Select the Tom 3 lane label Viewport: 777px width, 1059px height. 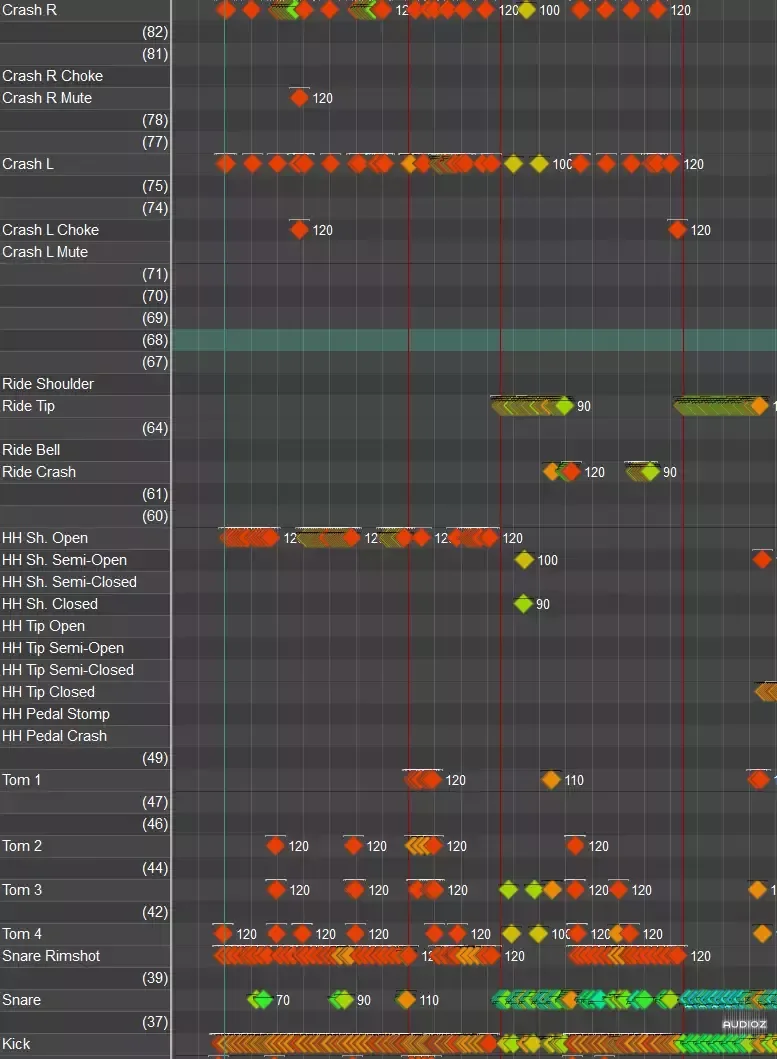22,889
